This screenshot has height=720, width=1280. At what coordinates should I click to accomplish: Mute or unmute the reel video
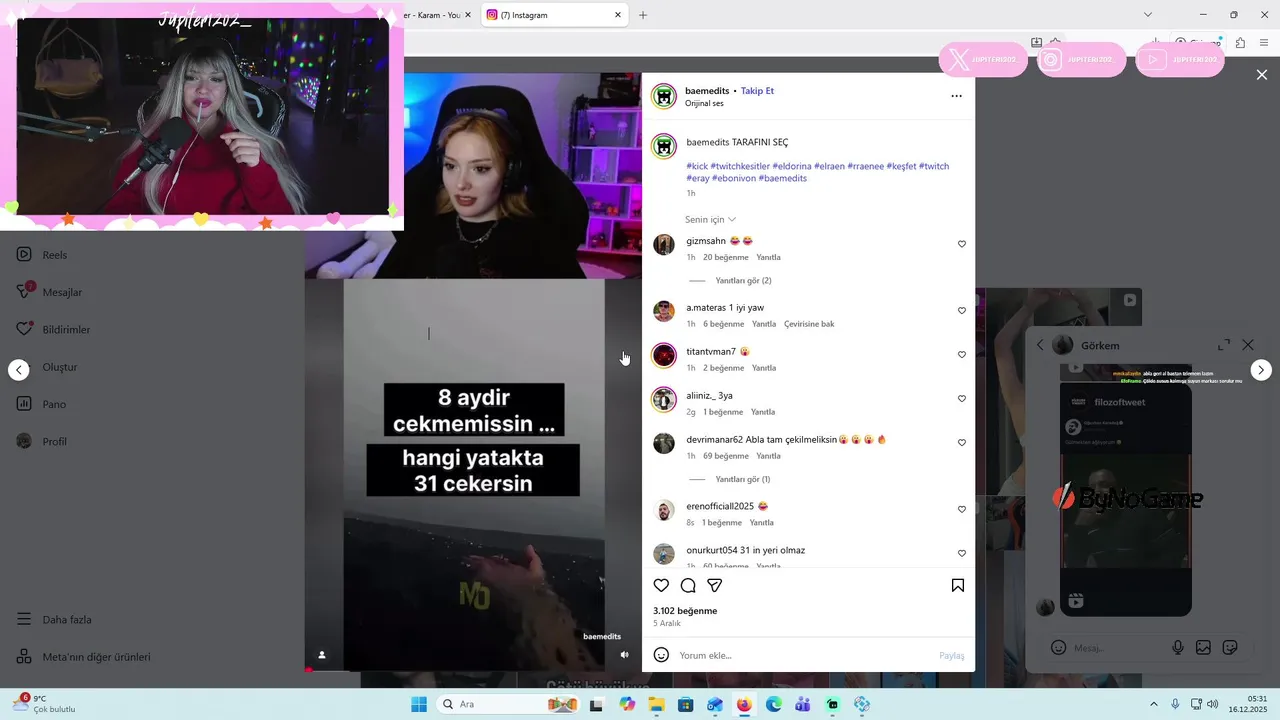[624, 655]
